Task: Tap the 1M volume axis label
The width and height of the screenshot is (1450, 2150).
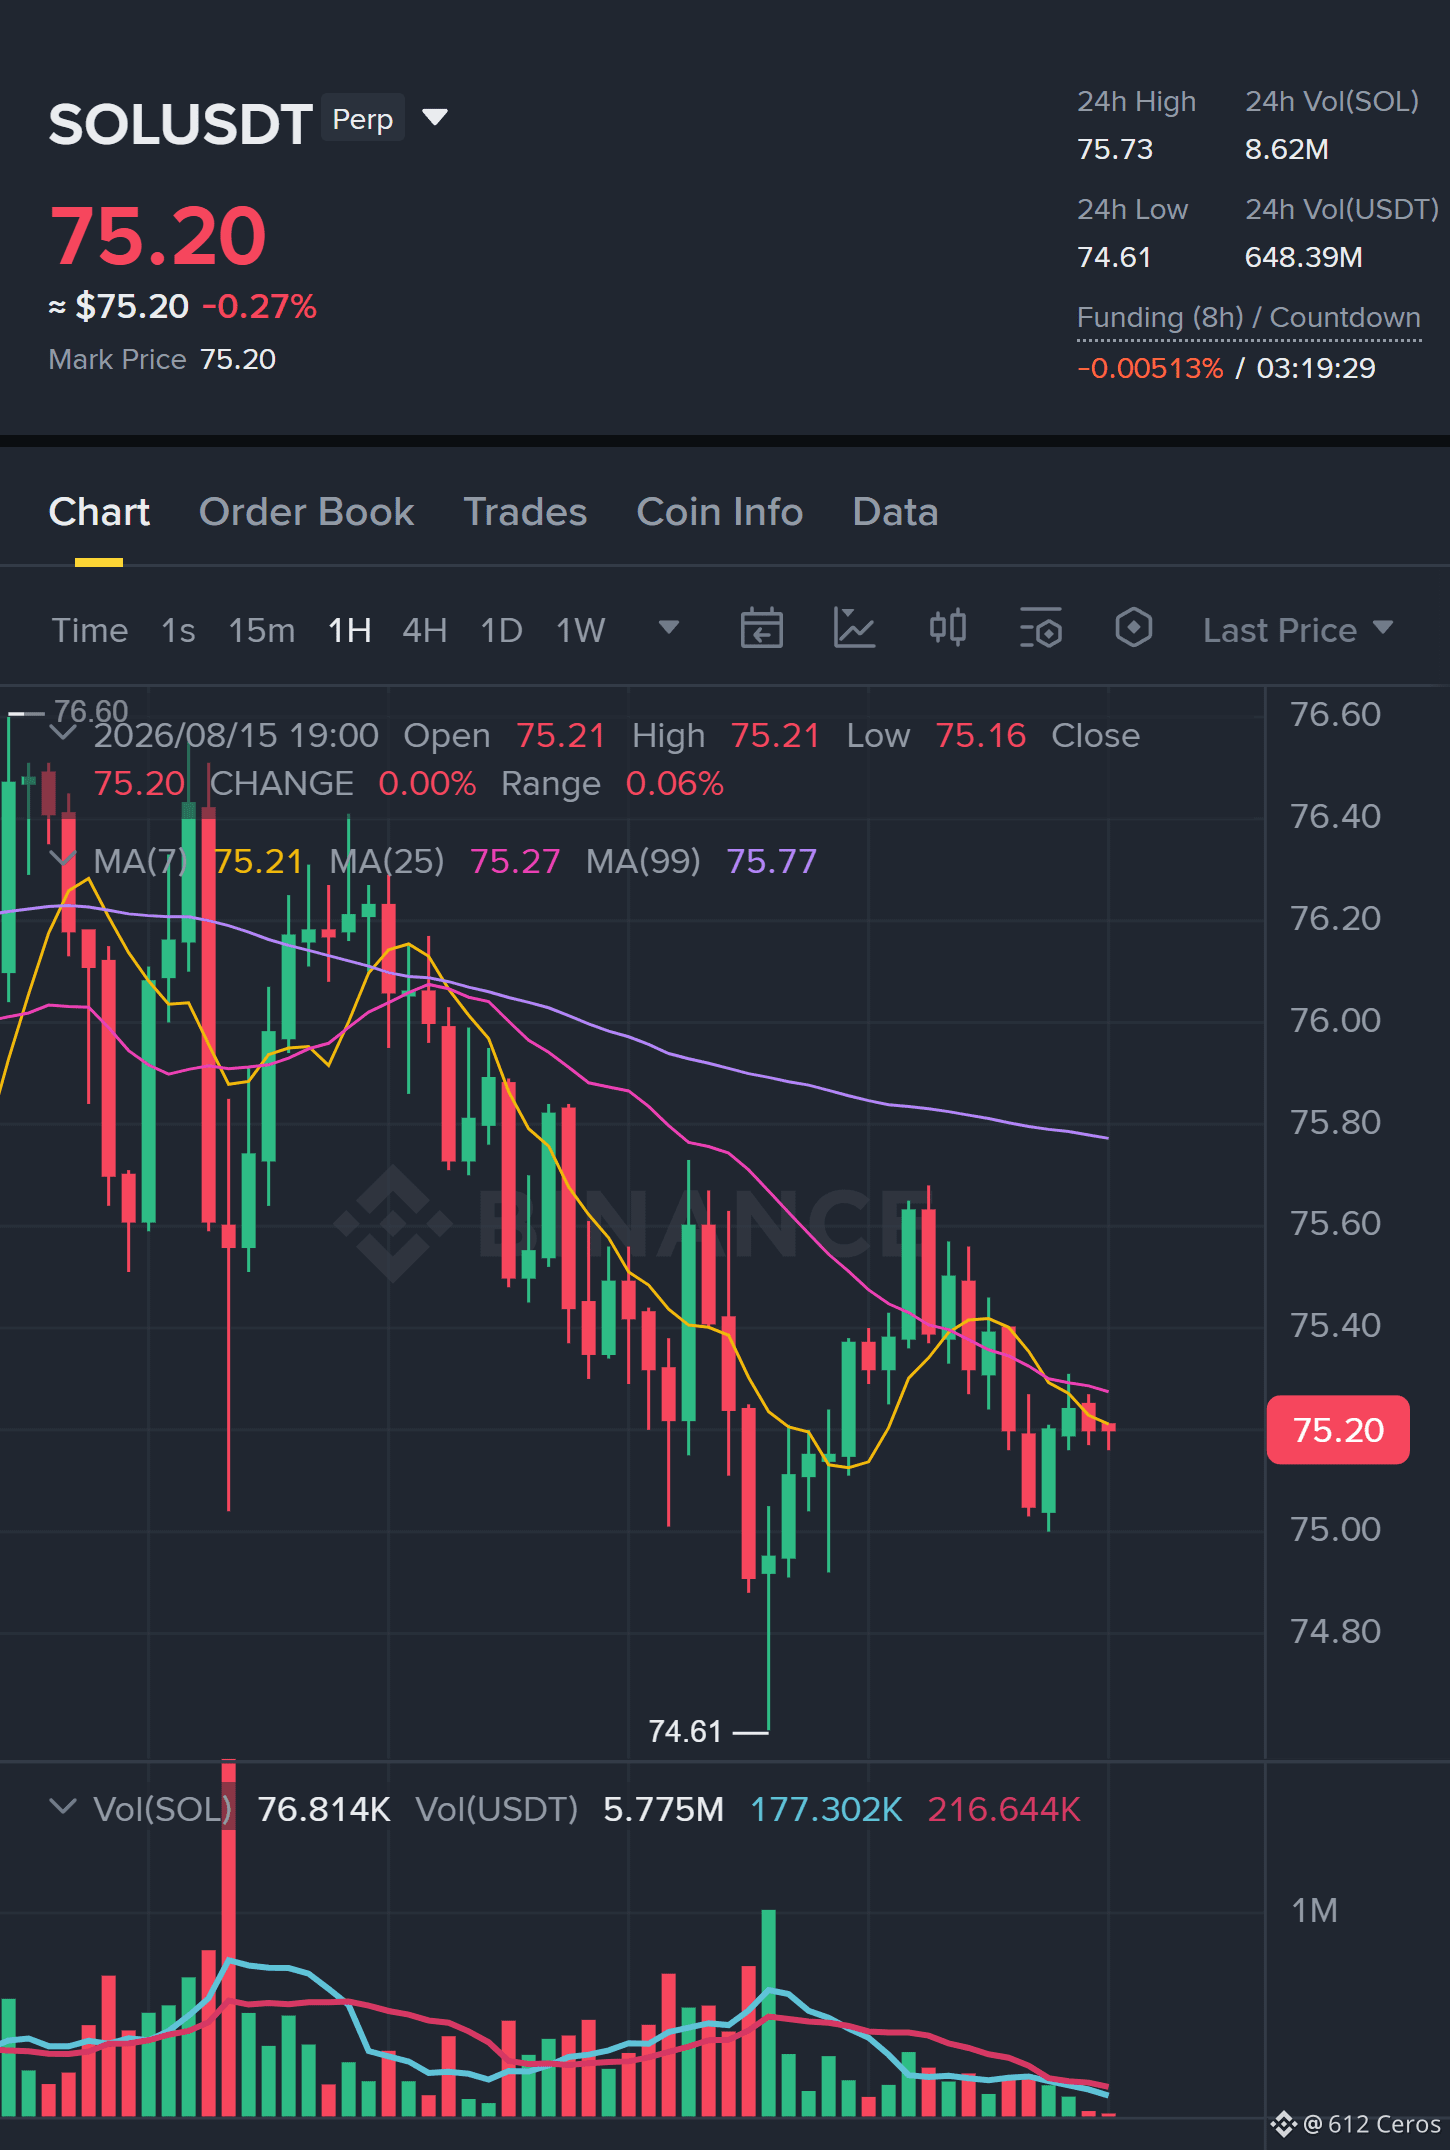Action: [1314, 1910]
